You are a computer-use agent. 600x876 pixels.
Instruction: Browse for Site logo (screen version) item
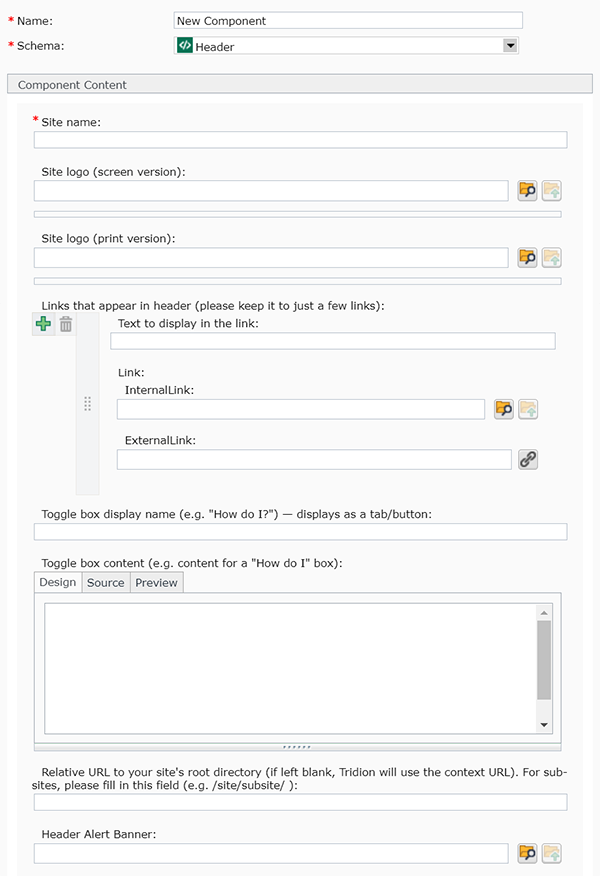click(527, 191)
